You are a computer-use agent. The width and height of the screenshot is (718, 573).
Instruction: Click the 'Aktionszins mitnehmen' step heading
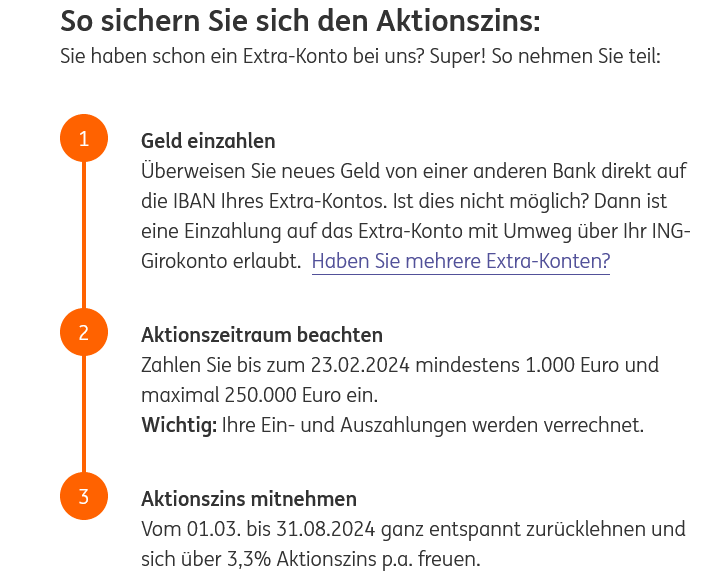(x=249, y=499)
